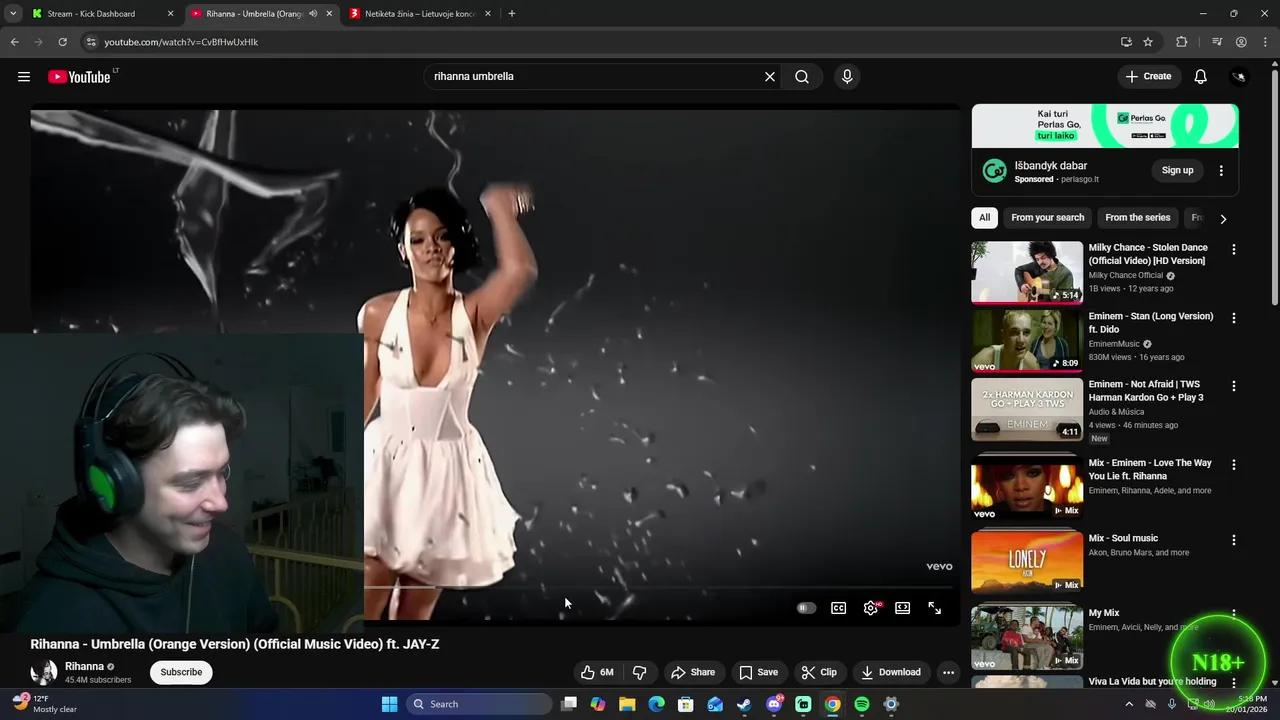Go to YouTube home via logo

(x=79, y=77)
